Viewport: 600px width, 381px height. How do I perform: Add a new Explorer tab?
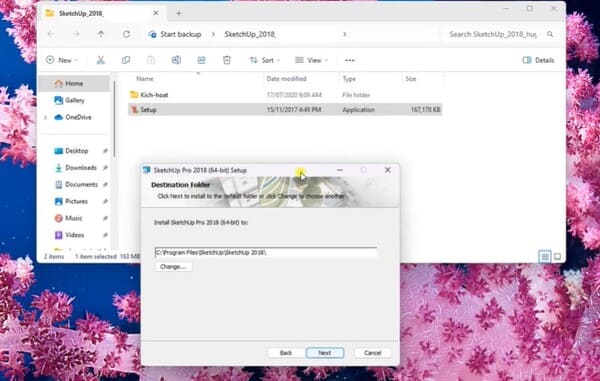pos(178,13)
